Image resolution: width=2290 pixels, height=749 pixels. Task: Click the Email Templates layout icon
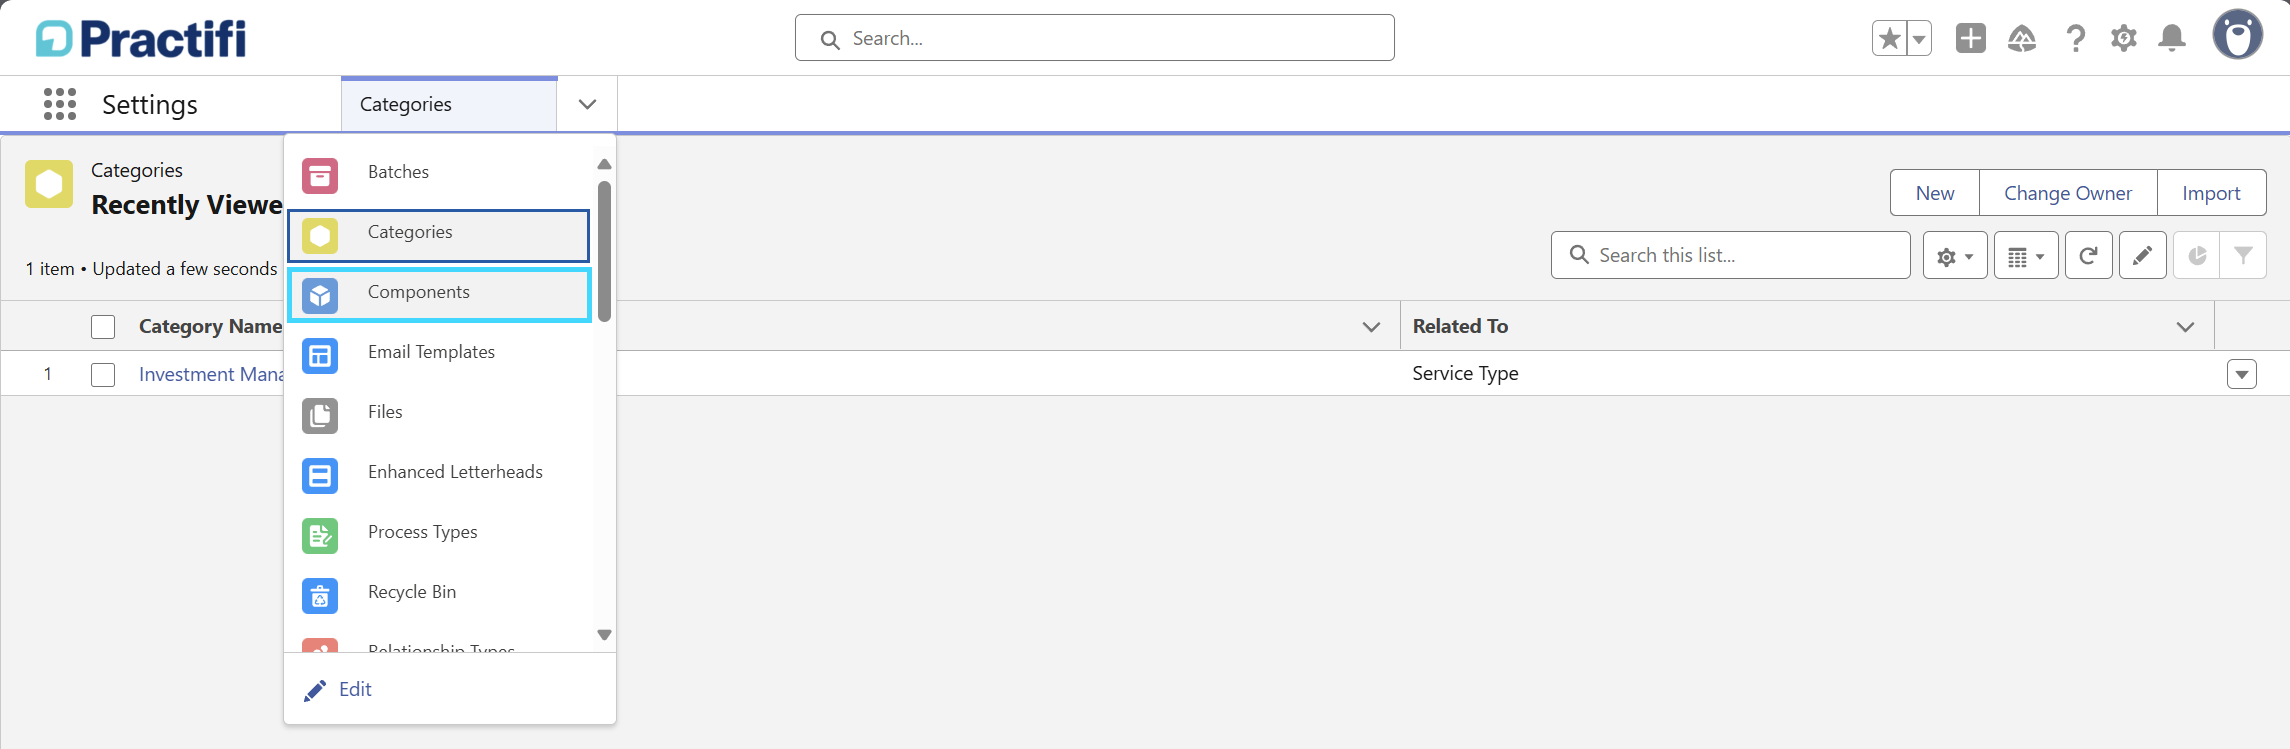[320, 356]
